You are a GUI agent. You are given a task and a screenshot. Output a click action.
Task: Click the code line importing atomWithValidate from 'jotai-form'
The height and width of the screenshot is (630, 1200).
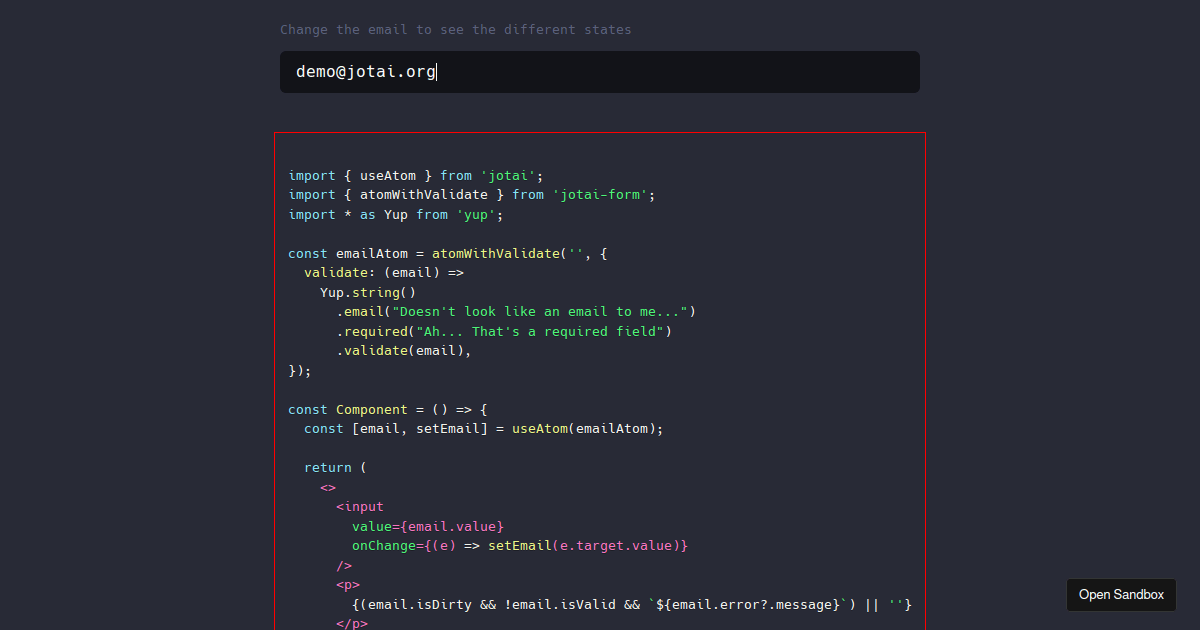472,195
